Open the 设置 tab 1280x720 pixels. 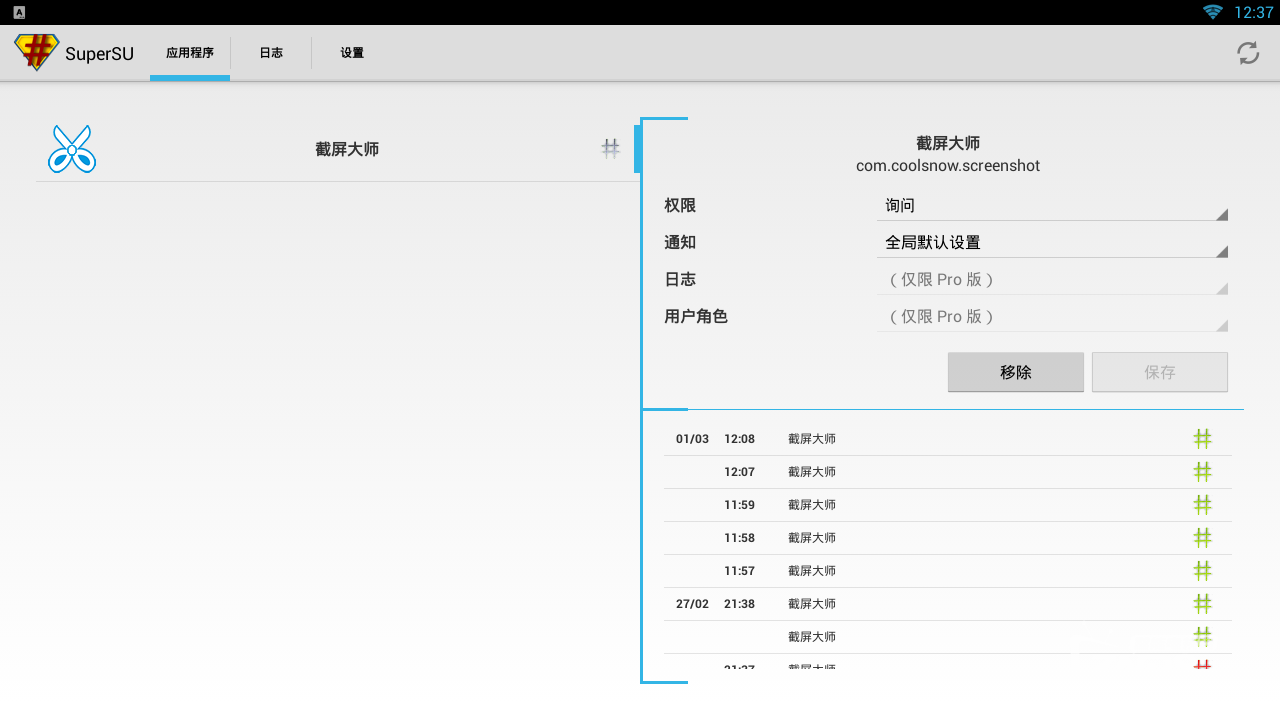point(352,53)
